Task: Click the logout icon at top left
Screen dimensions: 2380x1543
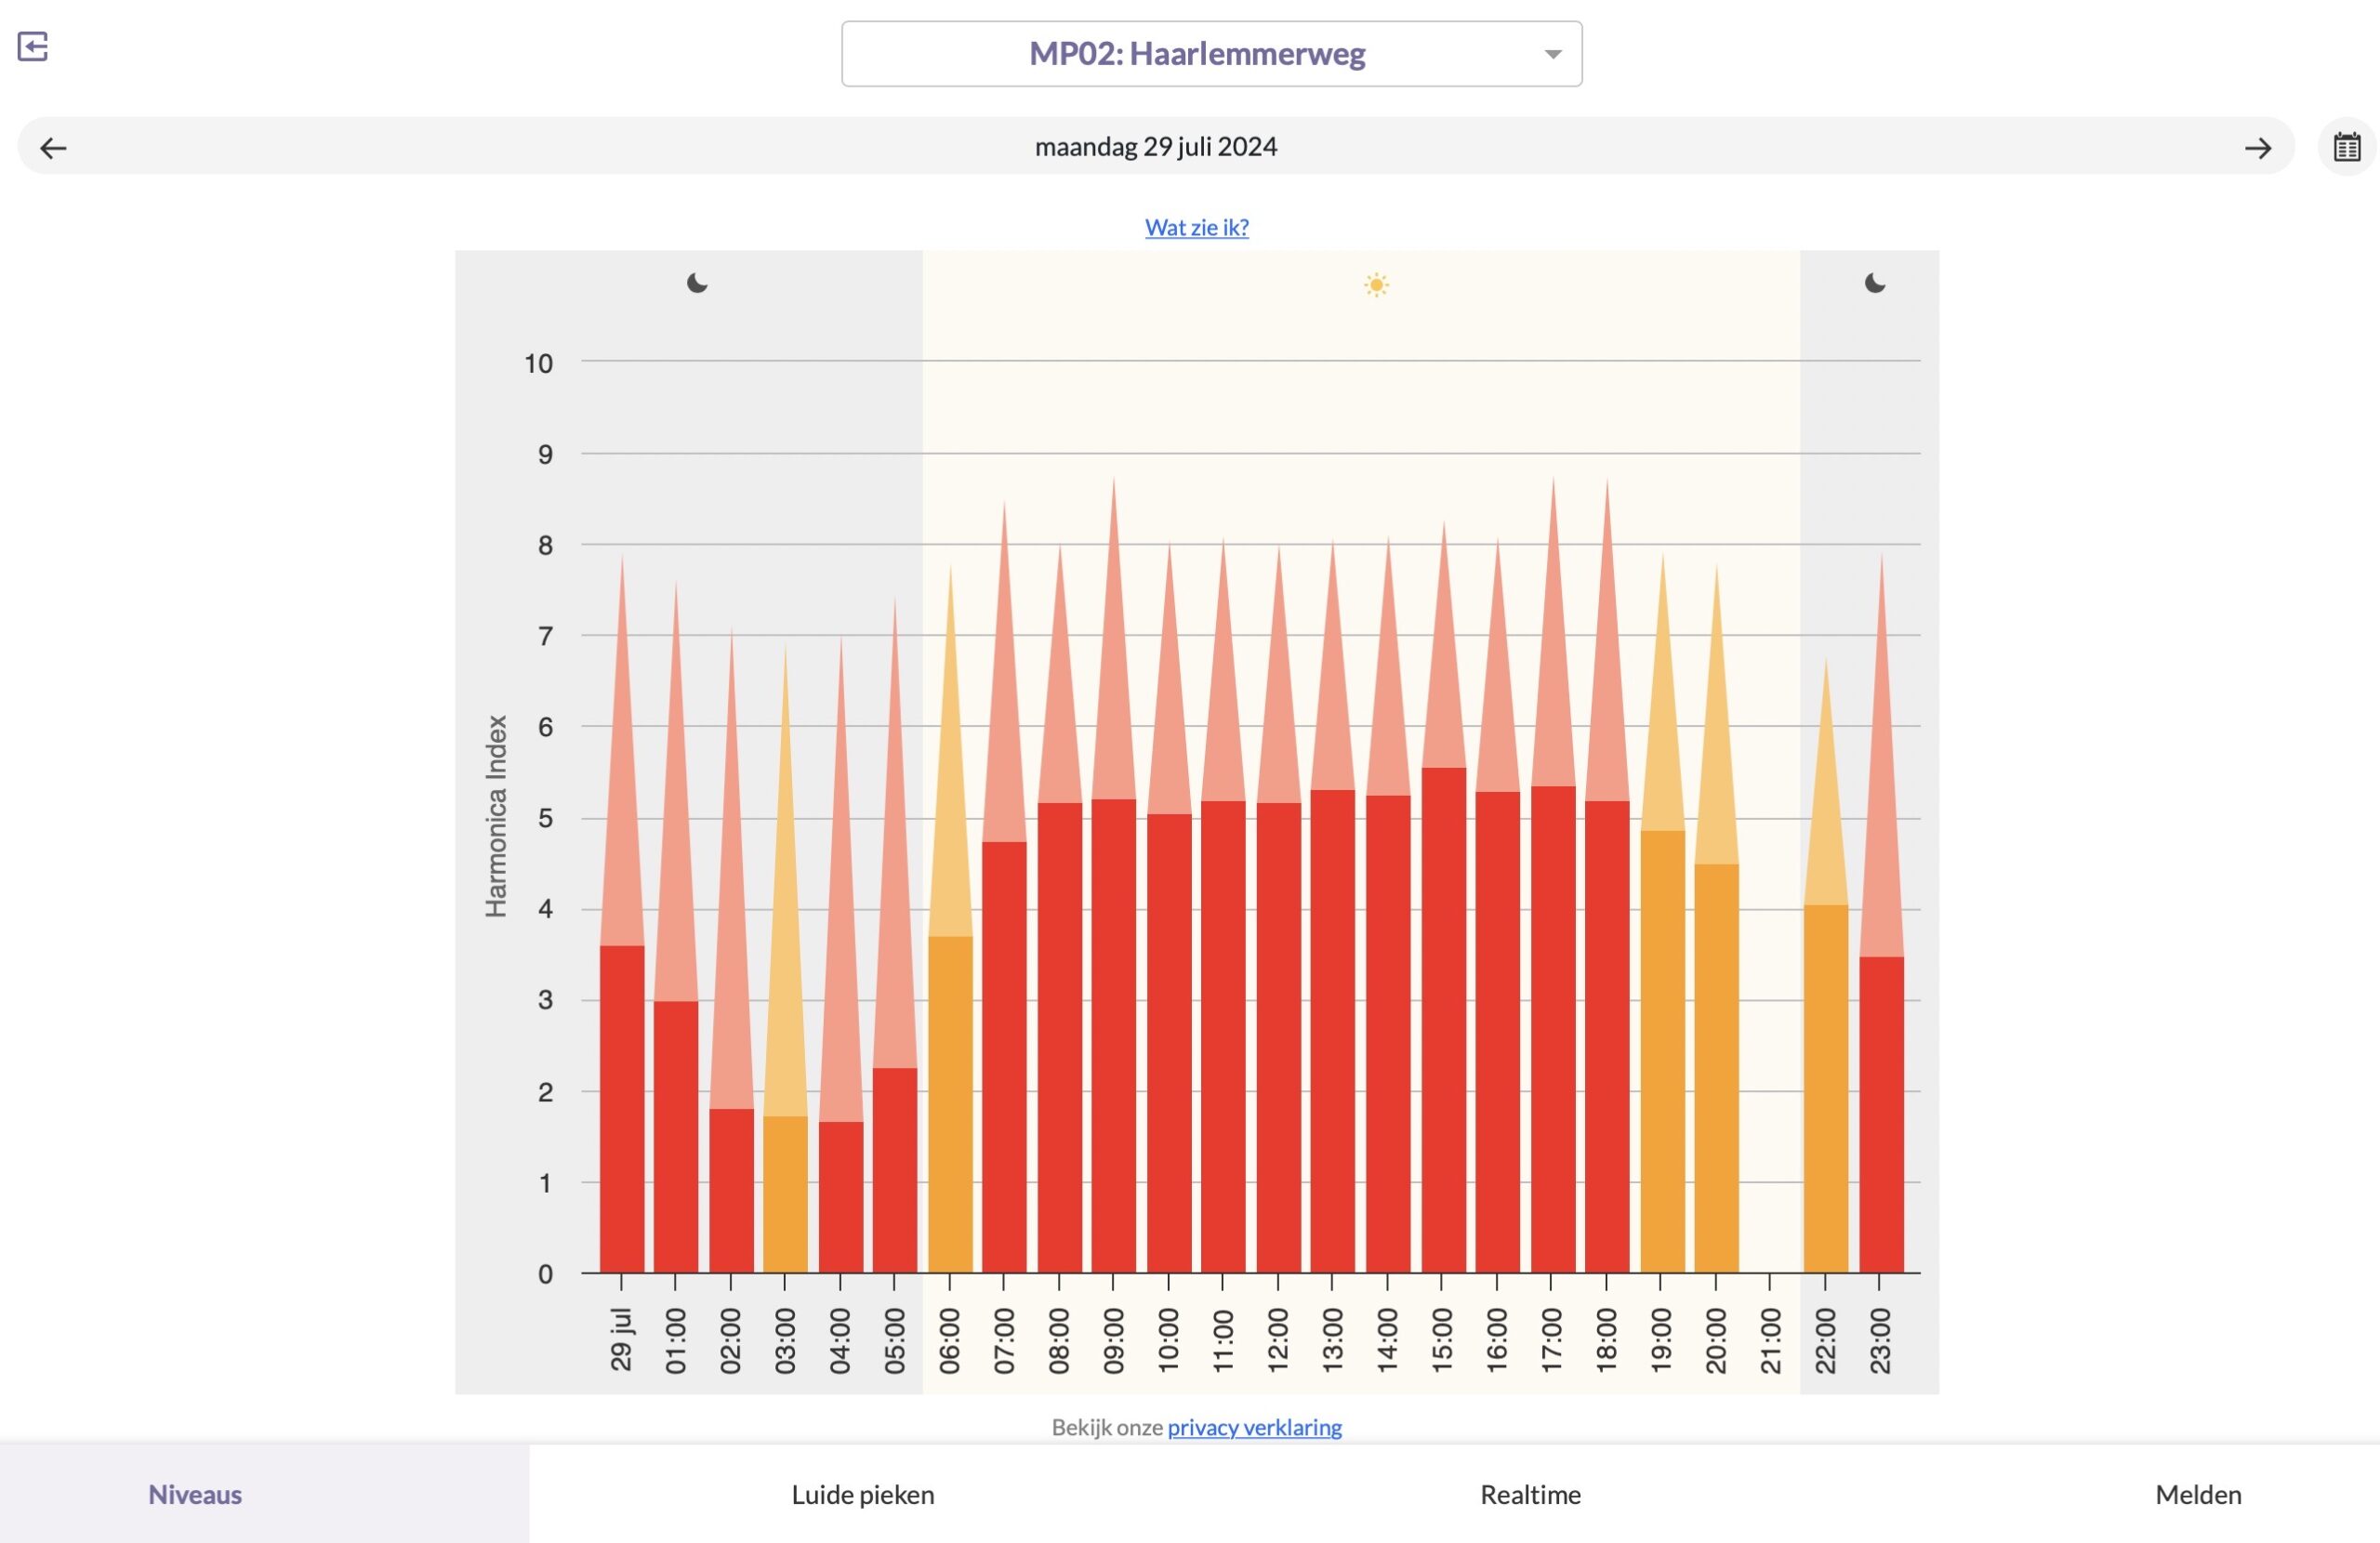Action: [x=33, y=47]
